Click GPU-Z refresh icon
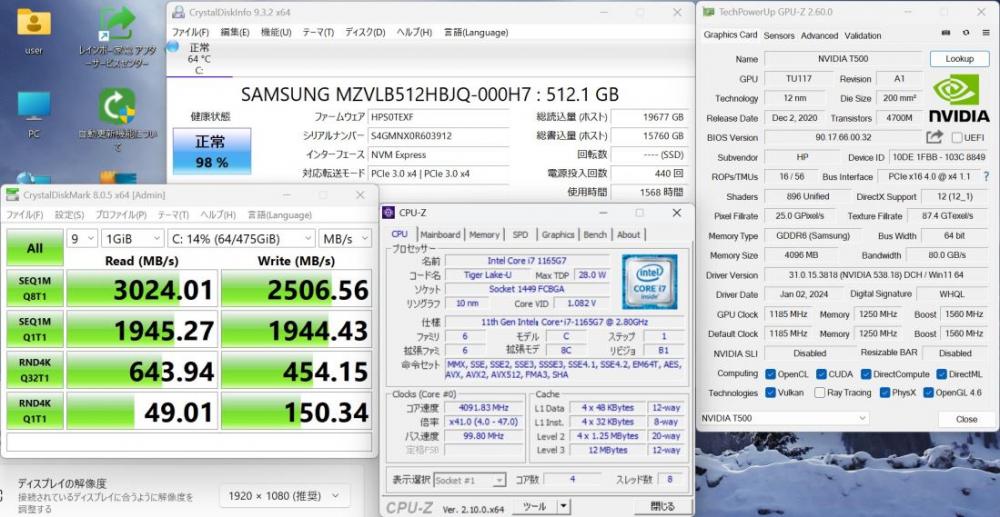 click(x=966, y=33)
